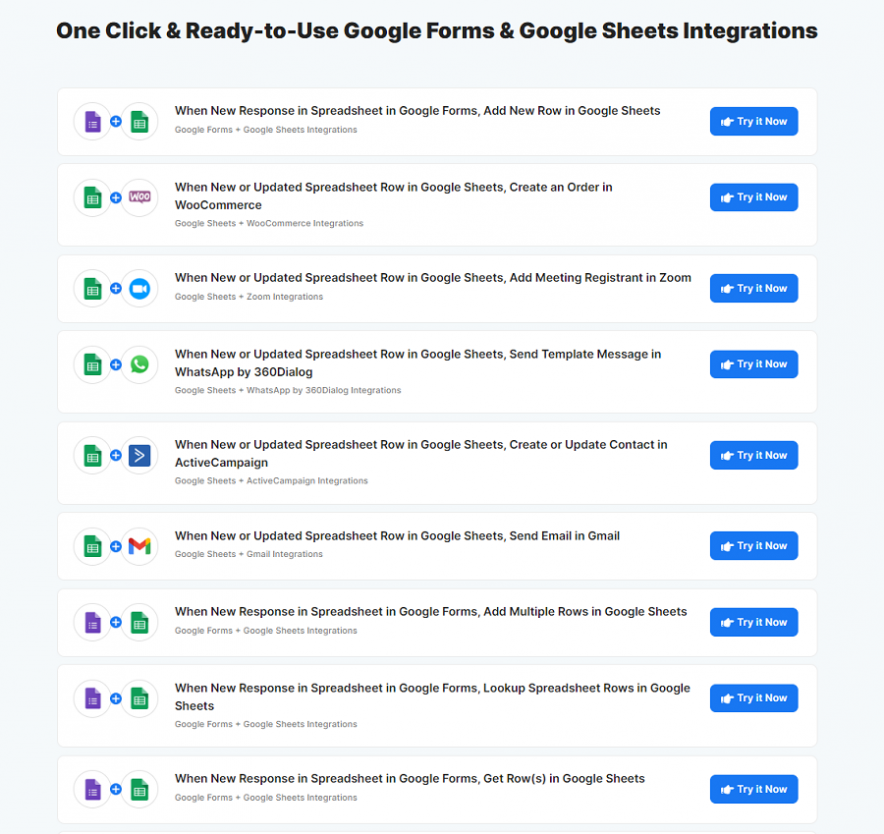Click the Google Forms icon in the Add Multiple Rows row

pyautogui.click(x=92, y=622)
